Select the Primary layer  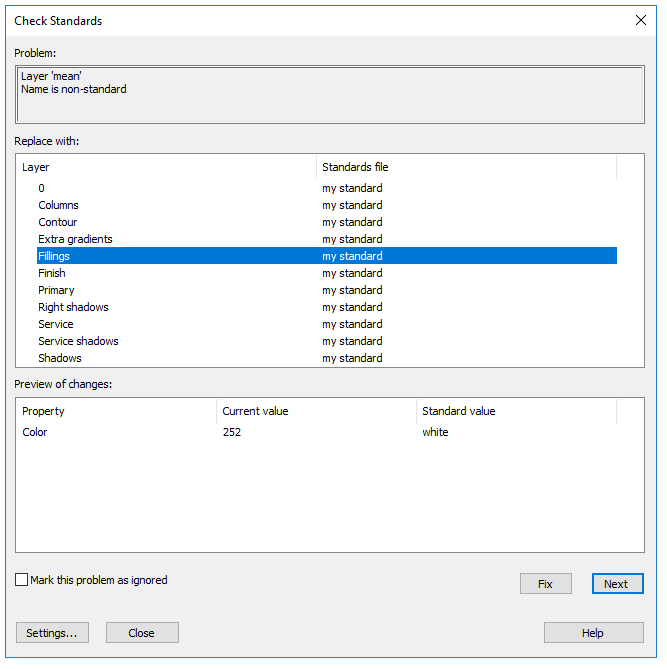(56, 290)
